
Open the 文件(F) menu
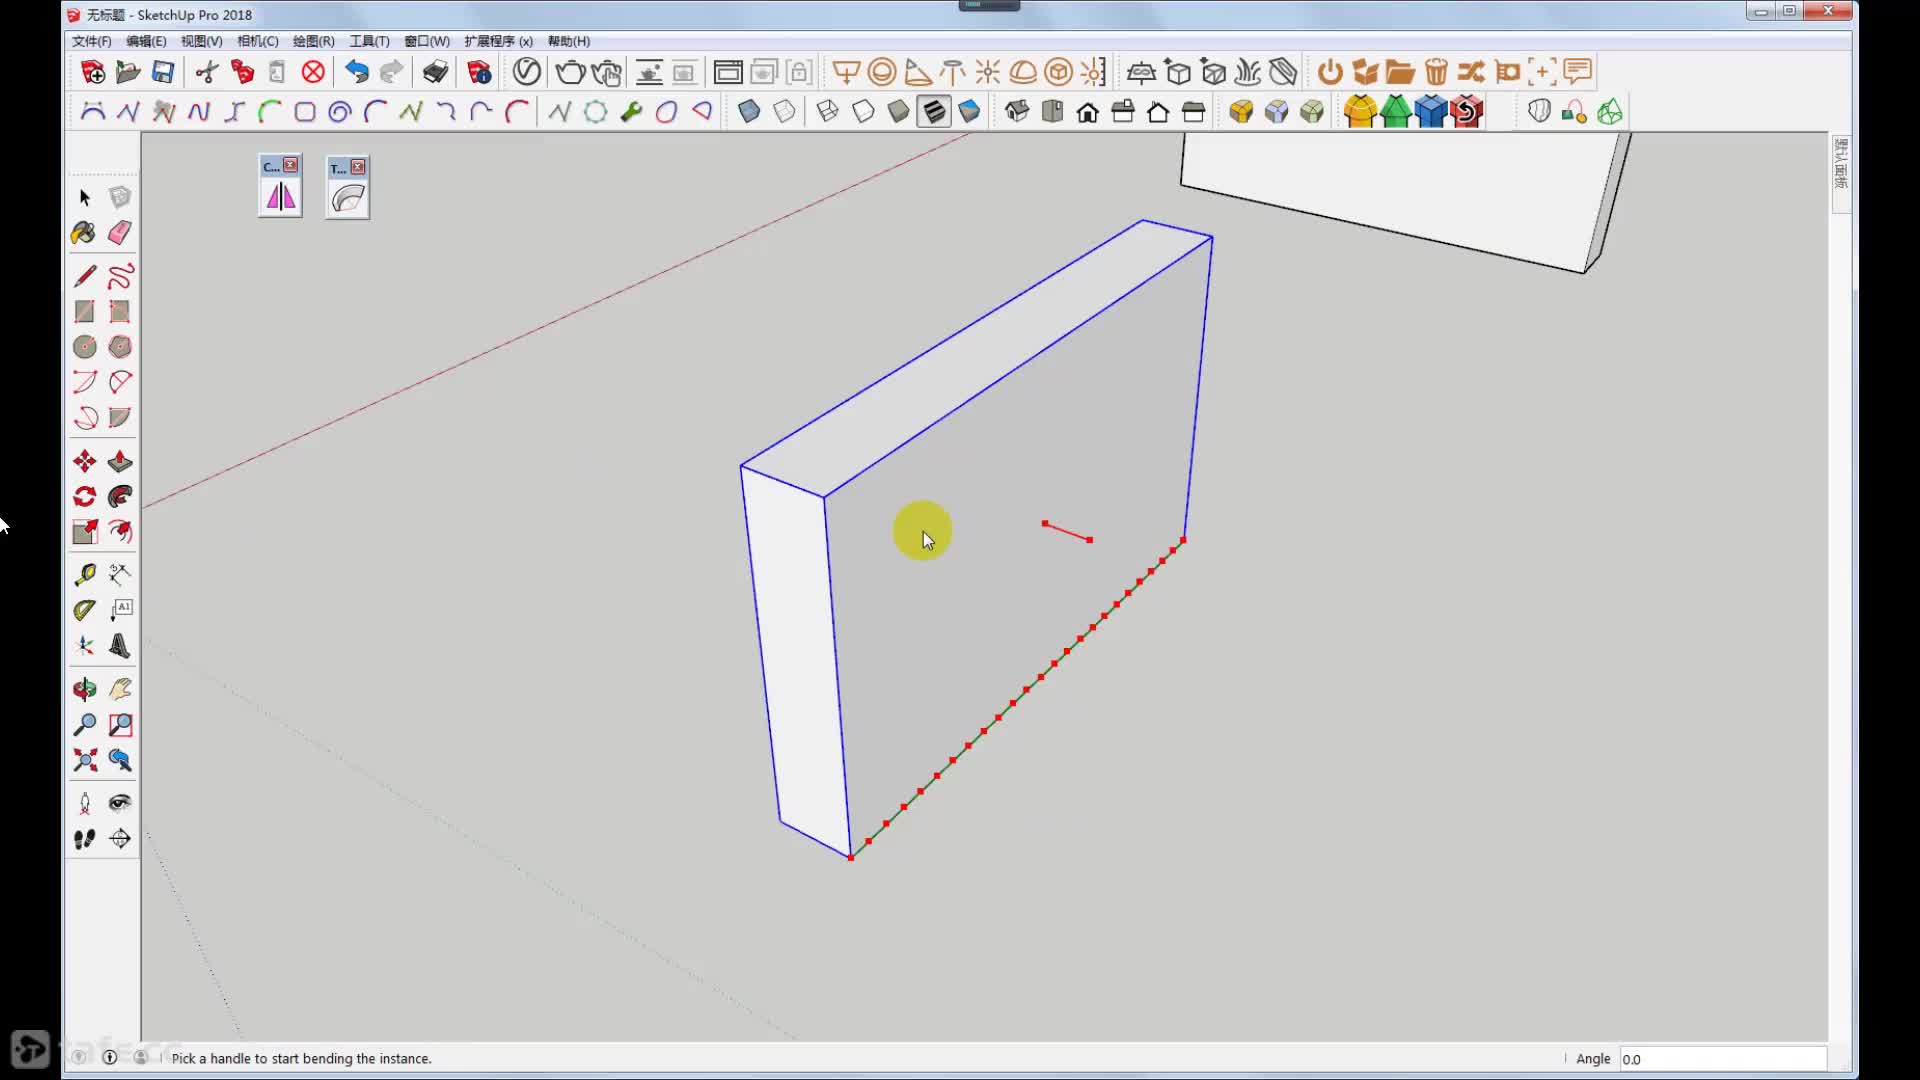(92, 41)
